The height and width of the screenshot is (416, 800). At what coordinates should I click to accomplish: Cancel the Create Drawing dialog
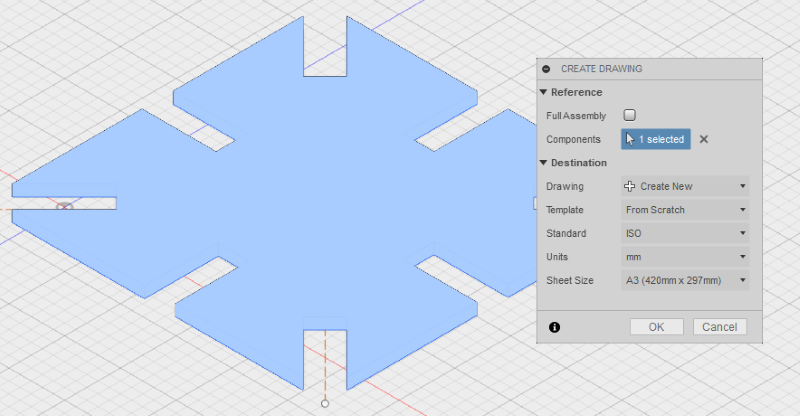point(719,327)
